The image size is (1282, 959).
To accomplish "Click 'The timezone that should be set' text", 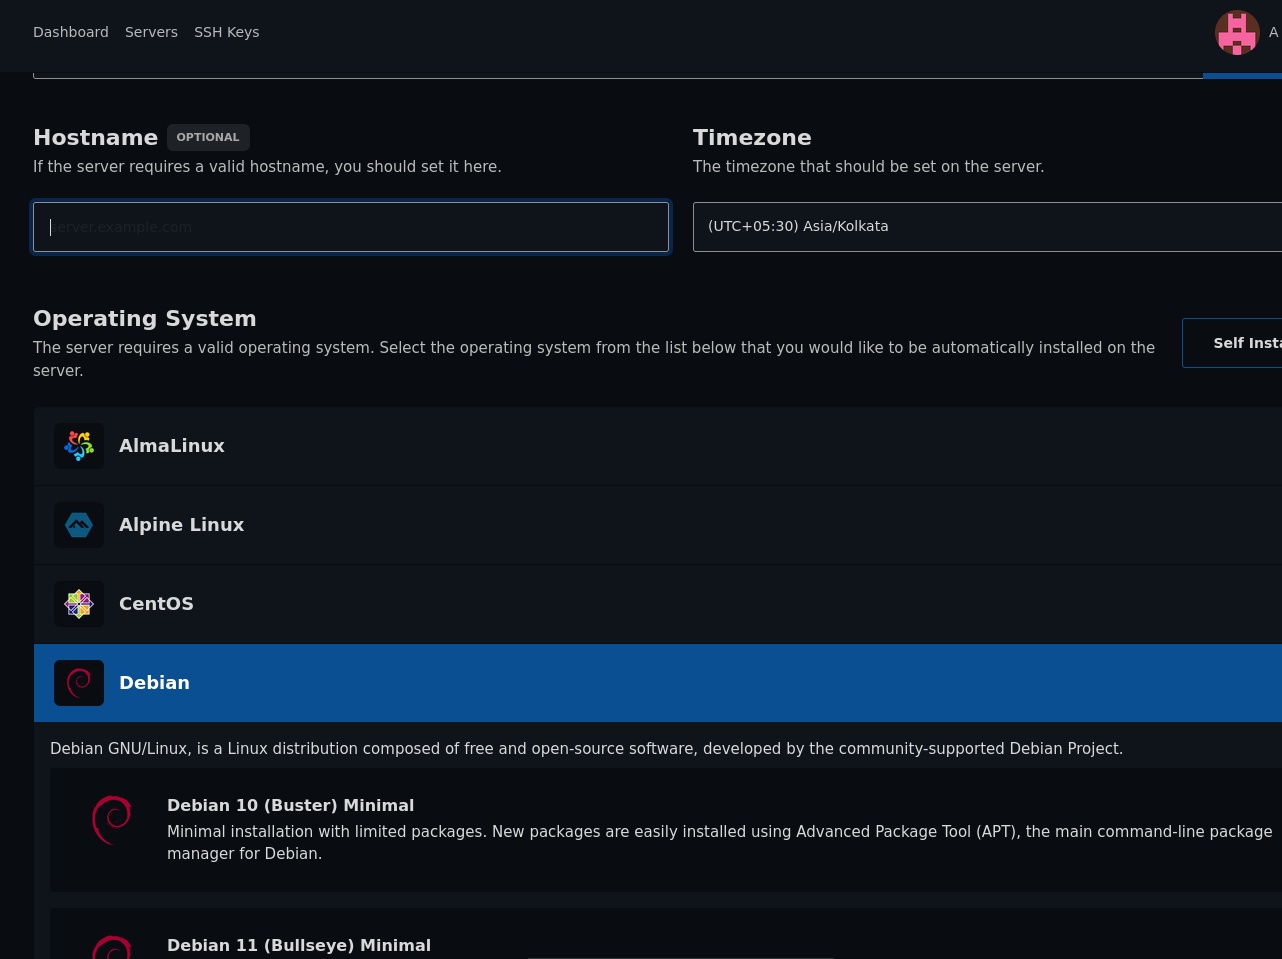I will (868, 166).
